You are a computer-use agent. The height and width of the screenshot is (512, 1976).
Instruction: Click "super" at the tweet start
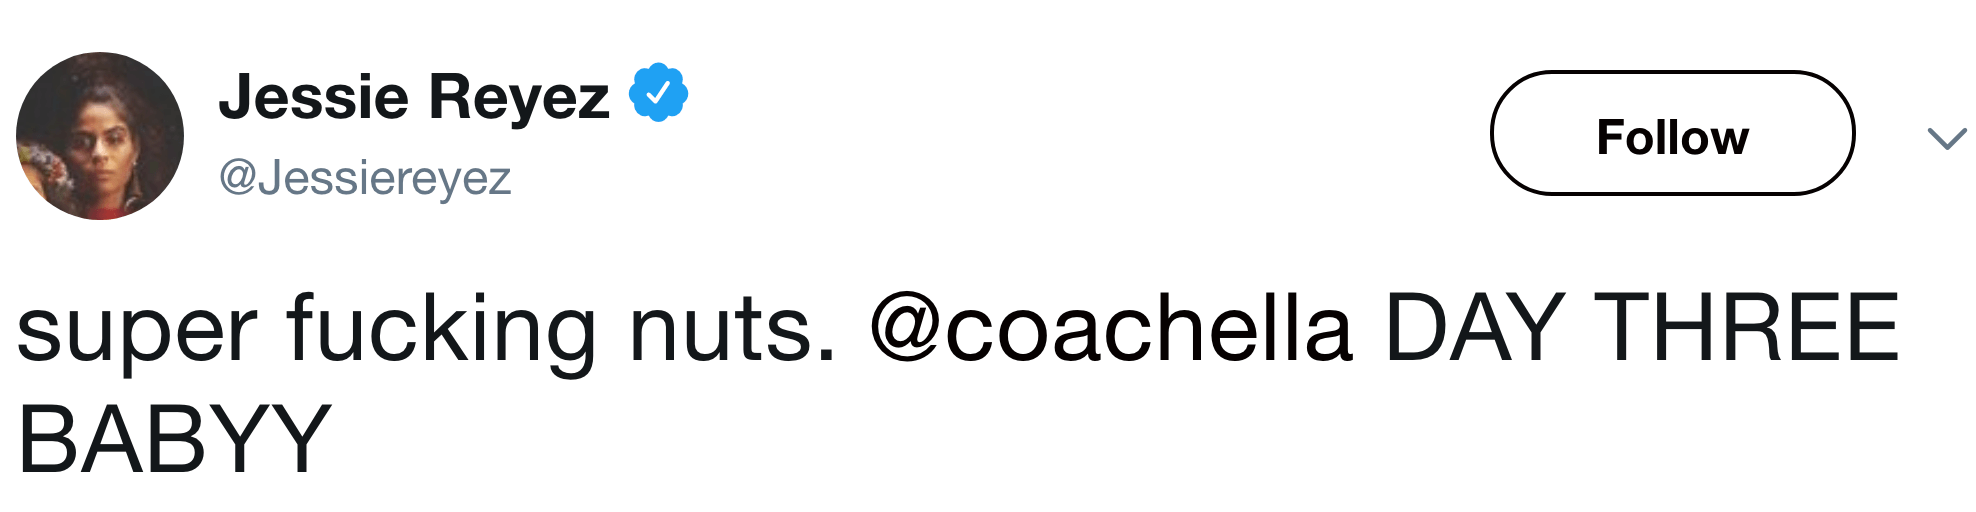136,332
